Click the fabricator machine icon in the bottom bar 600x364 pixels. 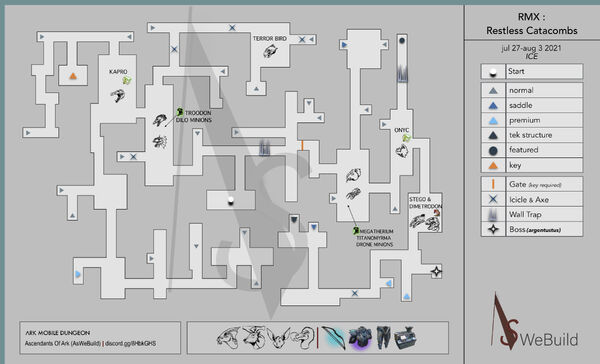click(x=405, y=338)
